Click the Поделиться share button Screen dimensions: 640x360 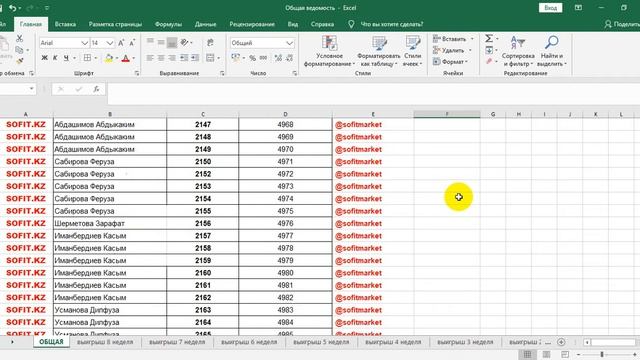click(x=622, y=24)
